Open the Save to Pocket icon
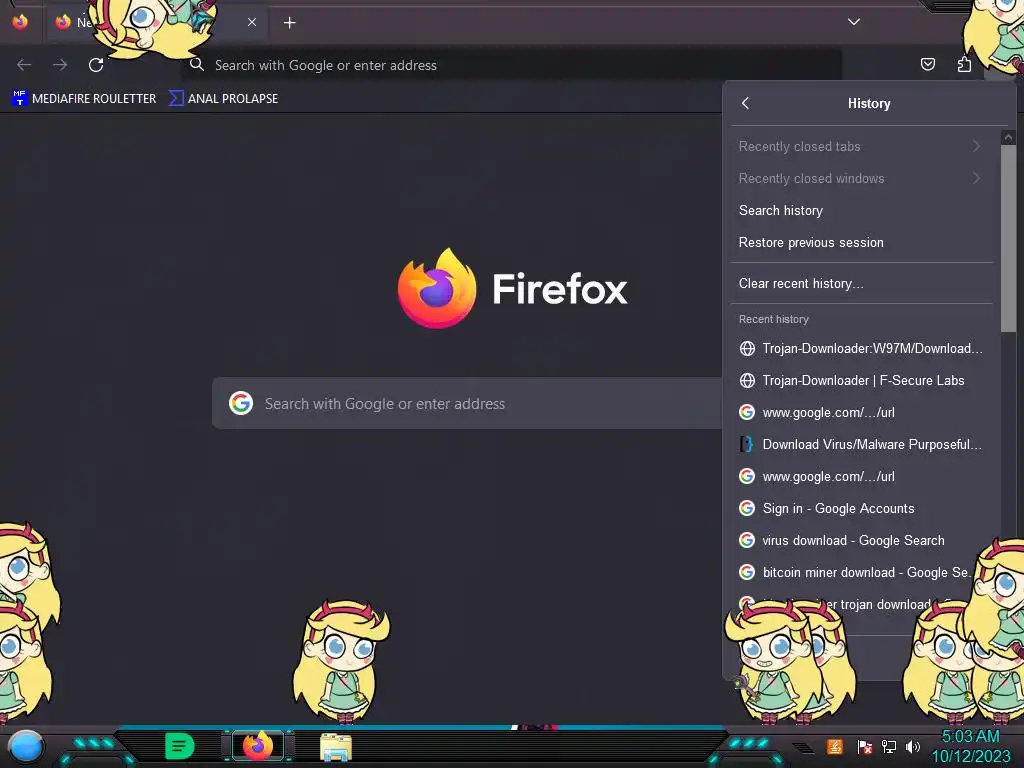This screenshot has width=1024, height=768. pyautogui.click(x=927, y=64)
